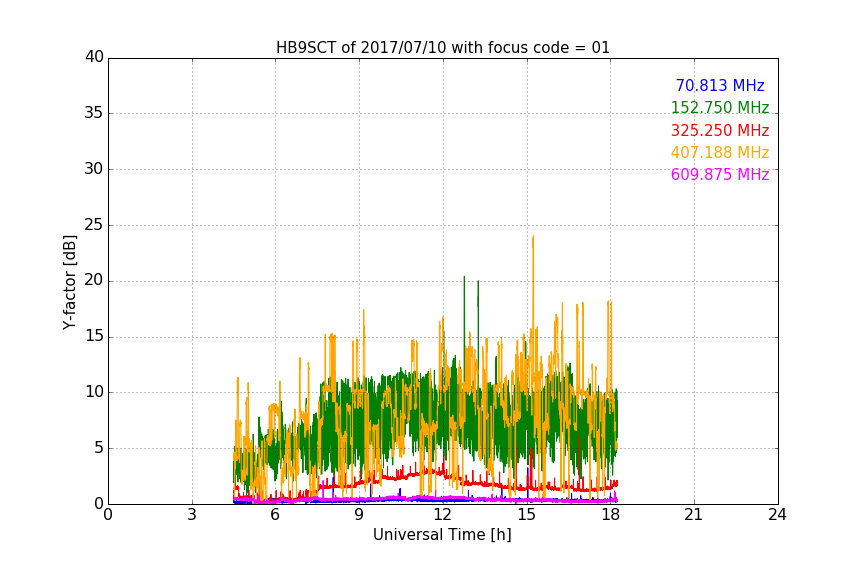Select the 70.813 MHz legend label

pos(720,85)
